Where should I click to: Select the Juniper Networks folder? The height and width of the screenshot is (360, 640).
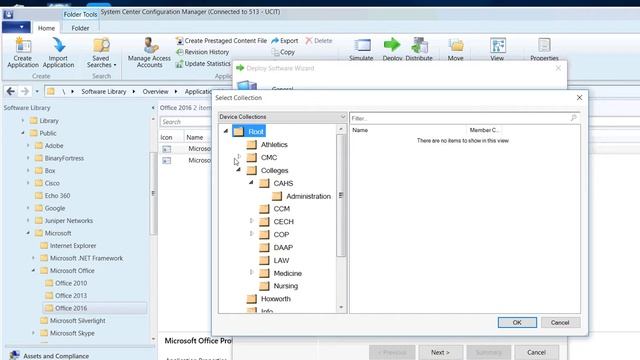point(64,221)
